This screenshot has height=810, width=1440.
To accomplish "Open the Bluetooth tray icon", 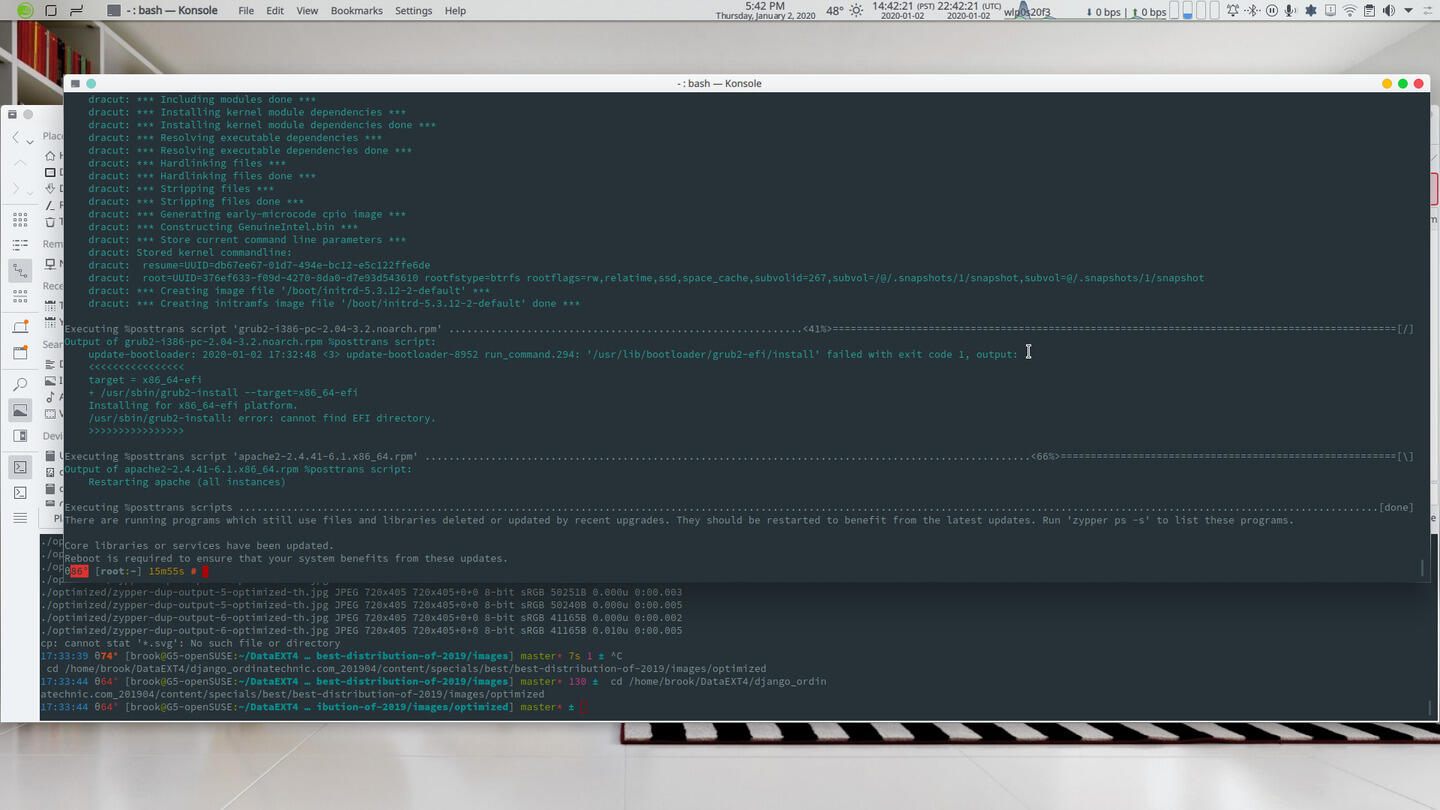I will coord(1252,11).
